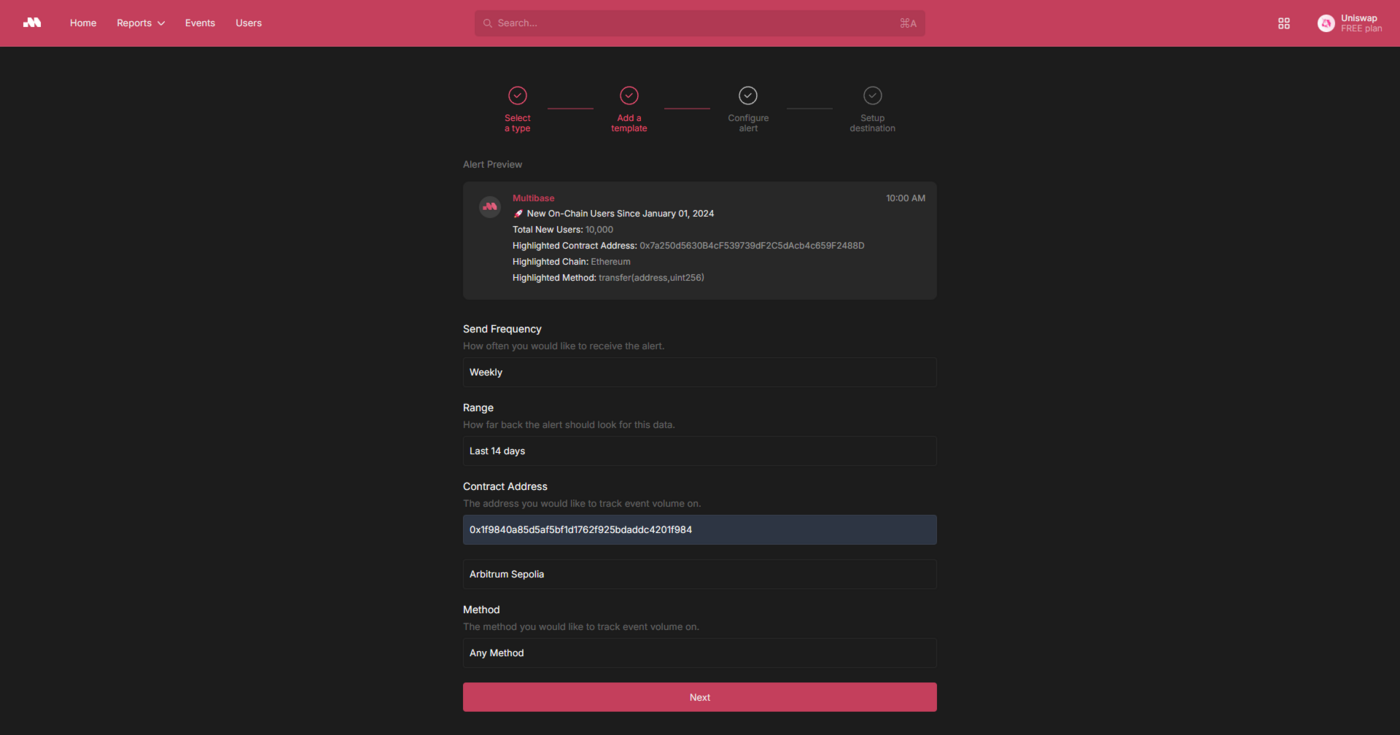Click the search magnifier icon
1400x735 pixels.
pos(487,23)
